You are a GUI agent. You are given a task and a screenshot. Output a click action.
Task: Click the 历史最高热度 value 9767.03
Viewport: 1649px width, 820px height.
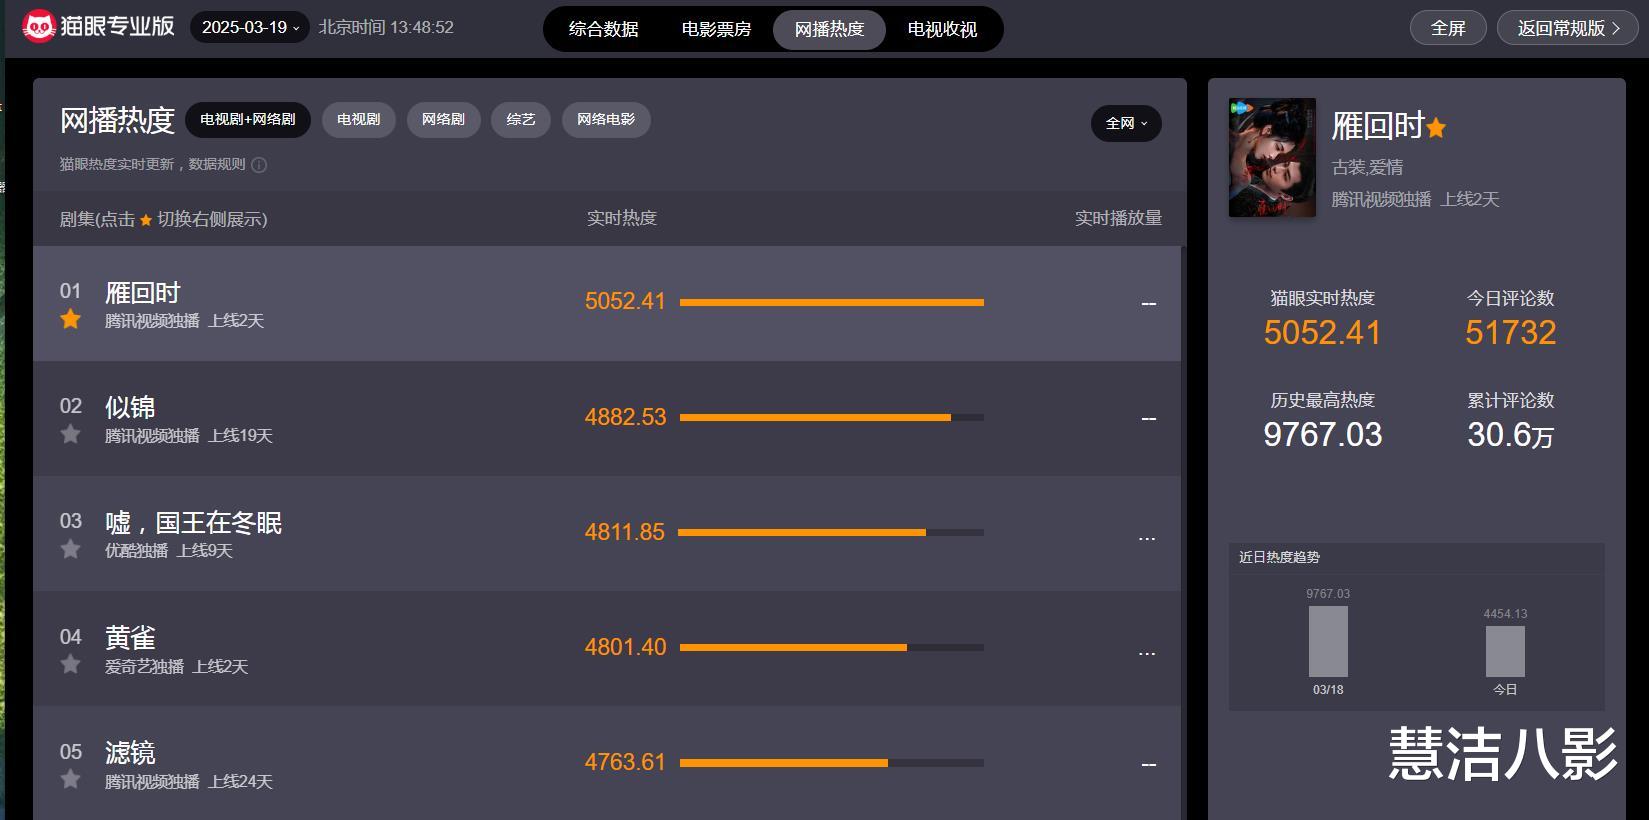[1322, 435]
